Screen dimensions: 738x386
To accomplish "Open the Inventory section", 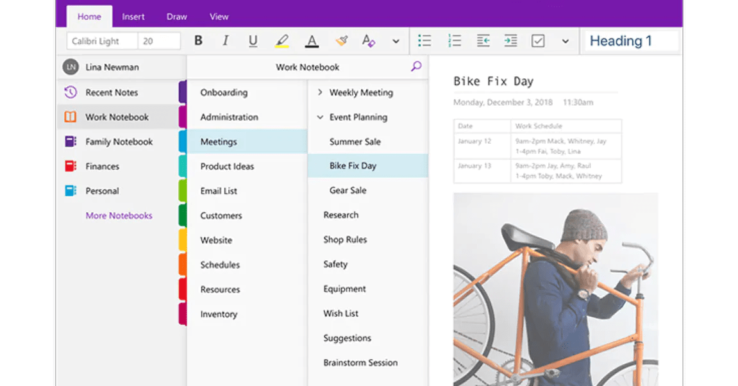I will (x=247, y=314).
